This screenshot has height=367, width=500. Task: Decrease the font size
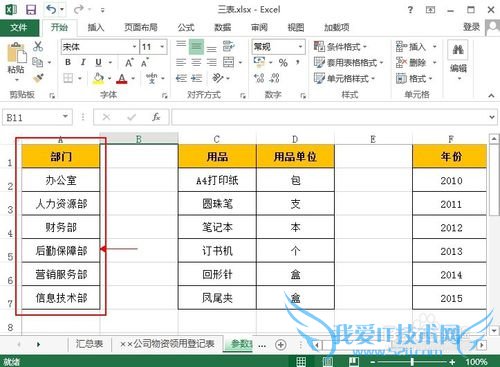[145, 62]
